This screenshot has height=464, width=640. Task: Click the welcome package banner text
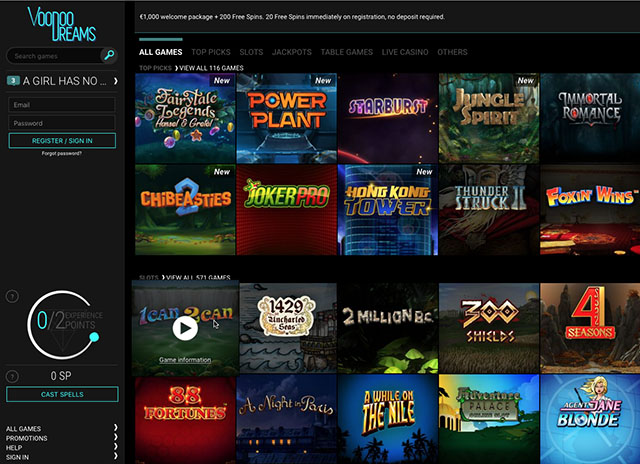292,17
